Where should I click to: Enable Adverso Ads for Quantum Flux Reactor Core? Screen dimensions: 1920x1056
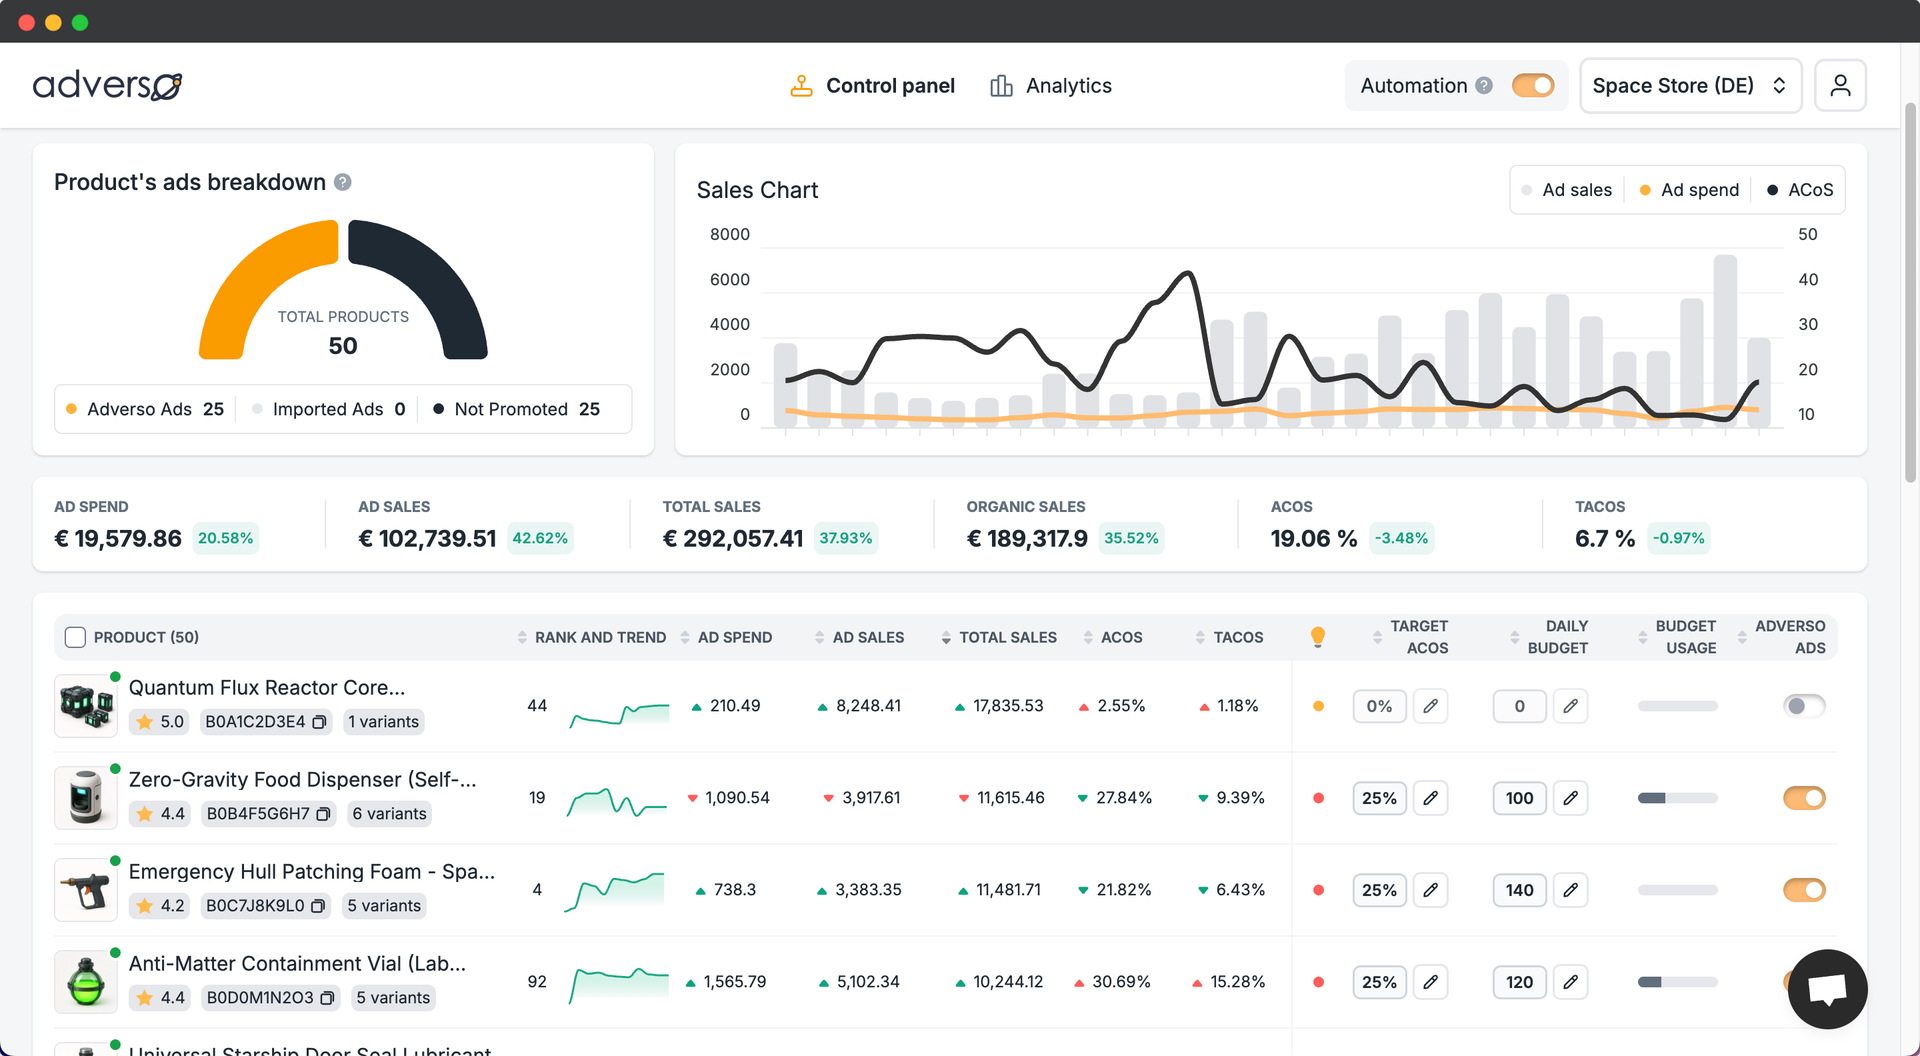(x=1804, y=706)
